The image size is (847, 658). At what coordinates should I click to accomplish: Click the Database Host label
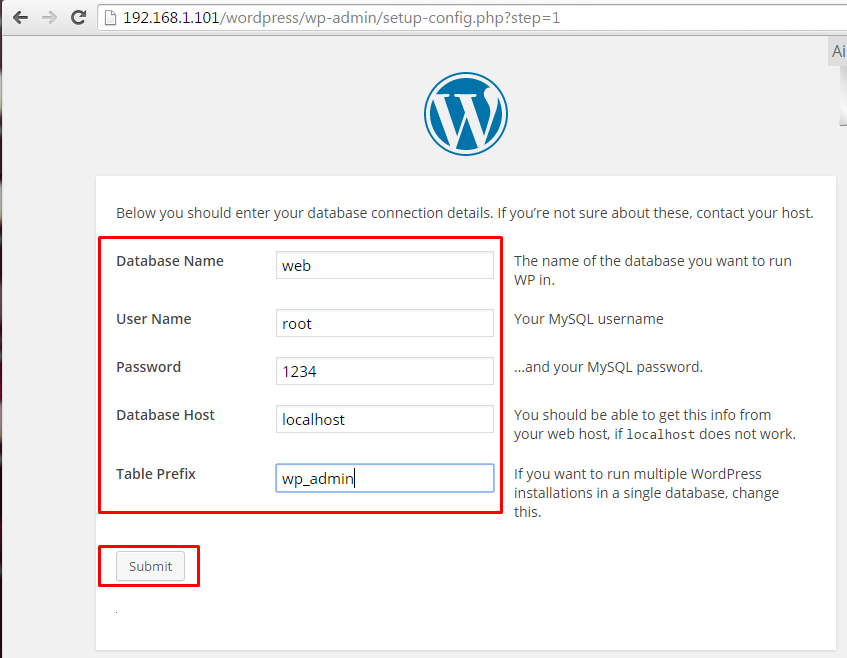(165, 415)
